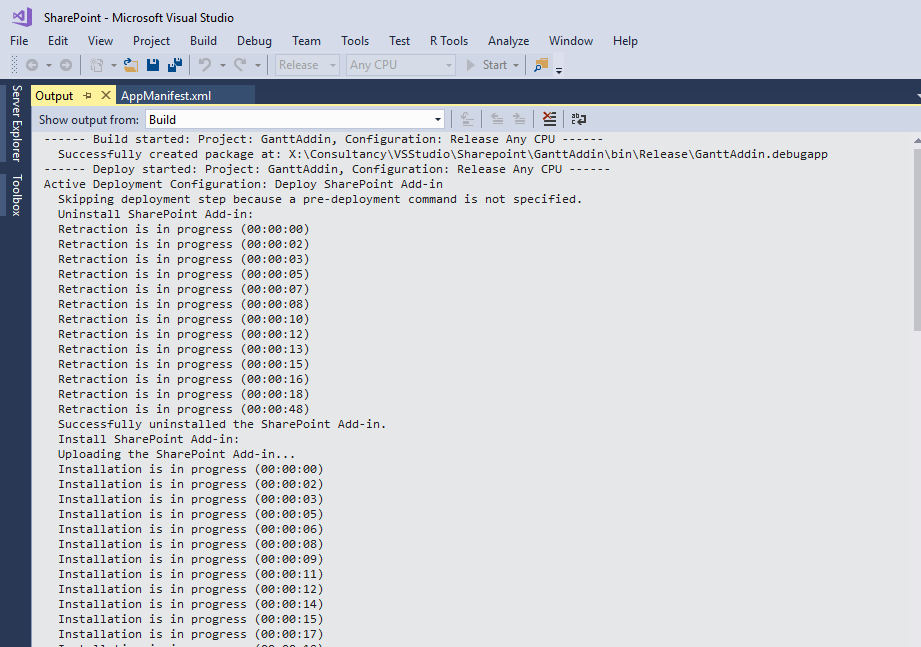The width and height of the screenshot is (921, 647).
Task: Select the Navigate Forward arrow icon
Action: [65, 63]
